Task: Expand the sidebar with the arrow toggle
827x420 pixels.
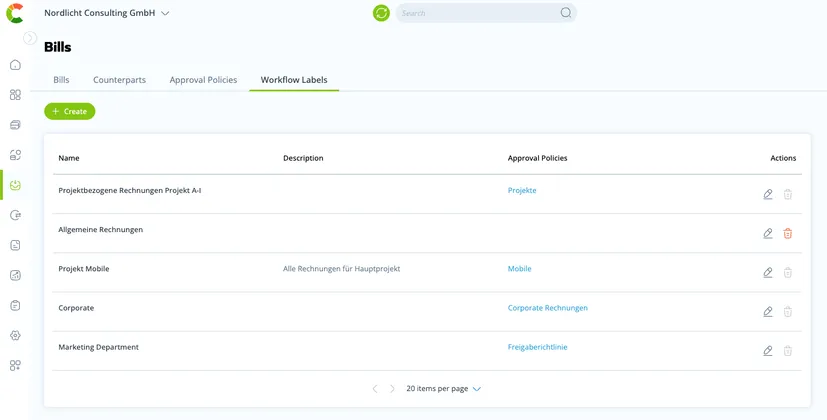Action: tap(30, 37)
